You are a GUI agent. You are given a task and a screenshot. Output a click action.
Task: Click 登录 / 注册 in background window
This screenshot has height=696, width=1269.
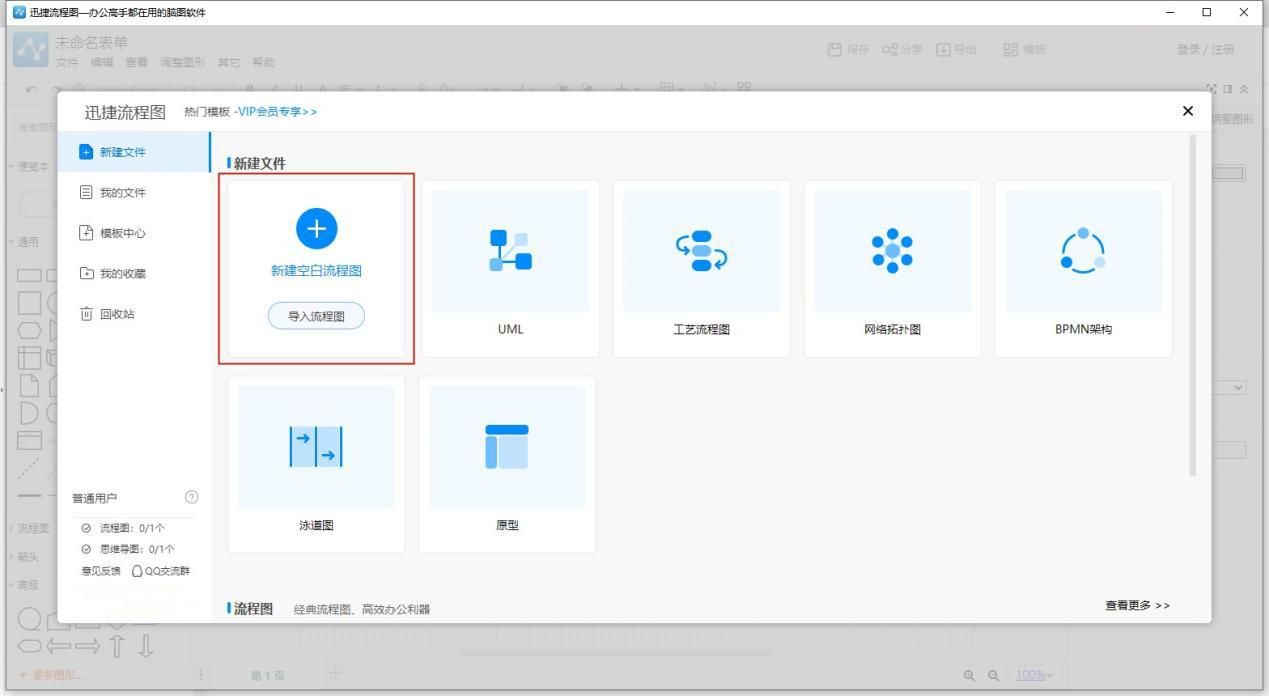[1206, 50]
